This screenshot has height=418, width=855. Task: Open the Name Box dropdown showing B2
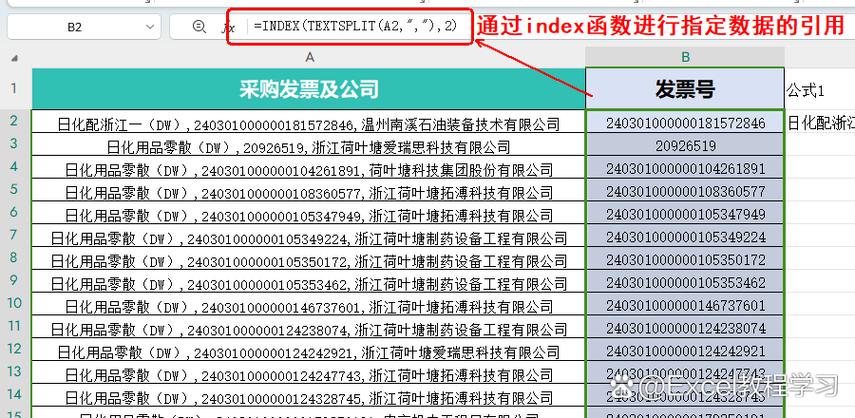[150, 27]
